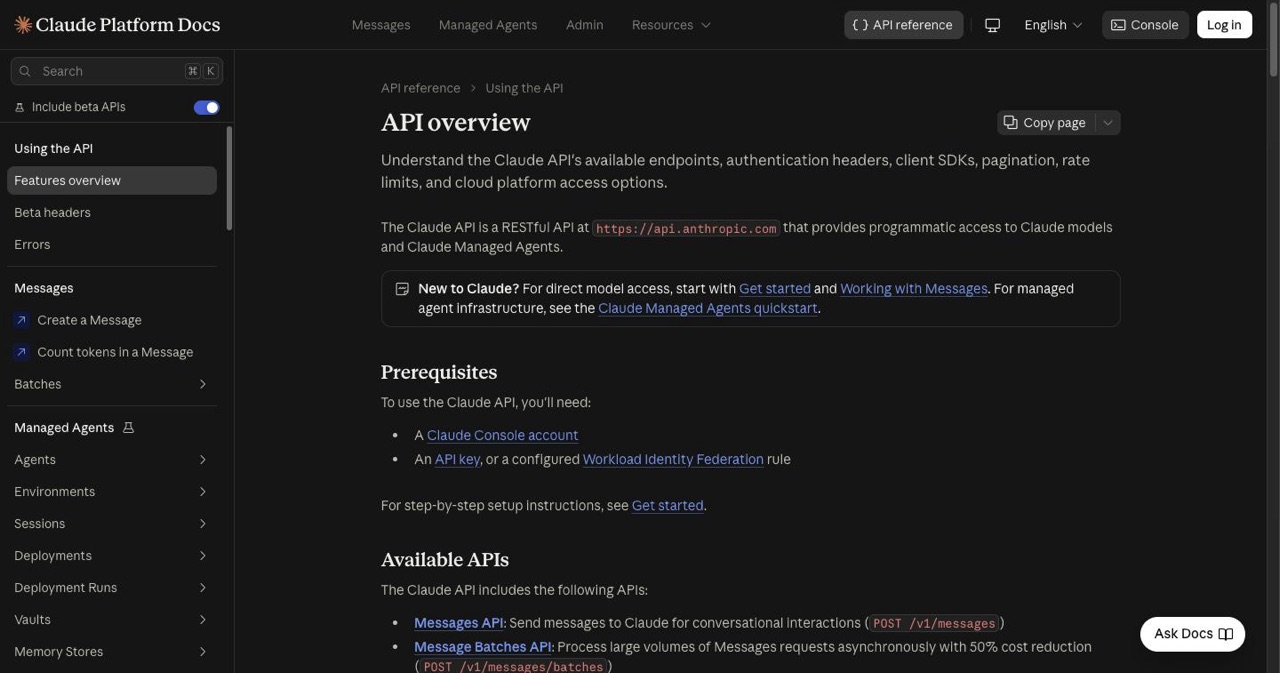This screenshot has height=673, width=1280.
Task: Click the braces icon on API reference
Action: pyautogui.click(x=860, y=25)
